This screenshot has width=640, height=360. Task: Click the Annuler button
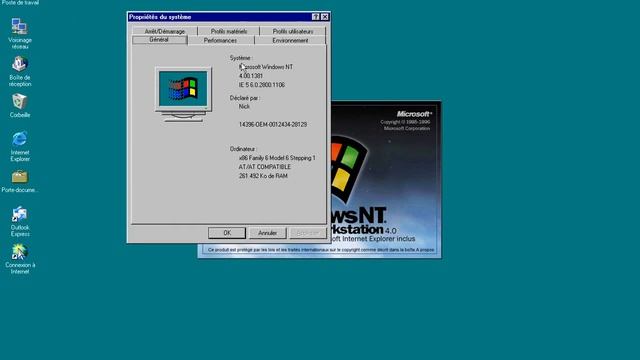(267, 233)
